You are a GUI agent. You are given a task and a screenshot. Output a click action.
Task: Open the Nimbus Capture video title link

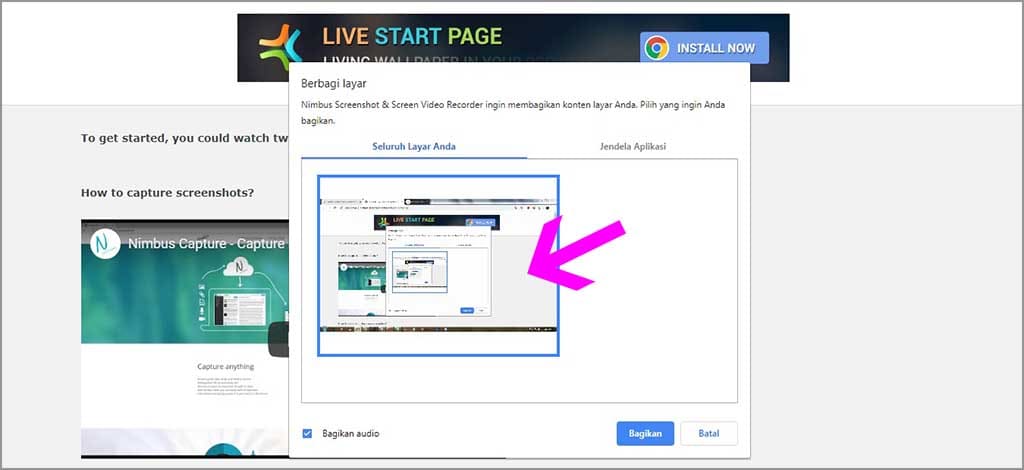206,243
